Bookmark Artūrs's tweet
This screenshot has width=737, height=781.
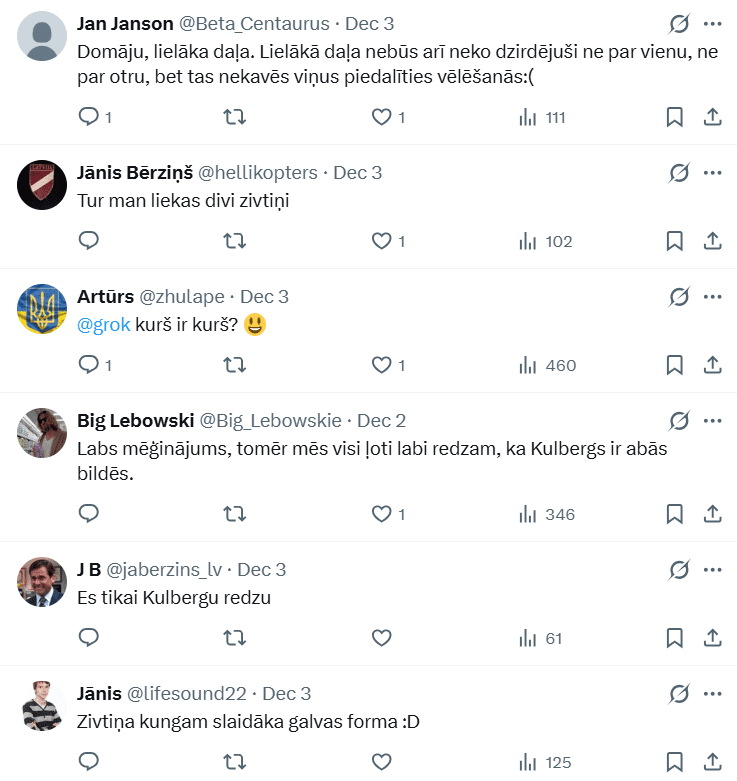(675, 365)
